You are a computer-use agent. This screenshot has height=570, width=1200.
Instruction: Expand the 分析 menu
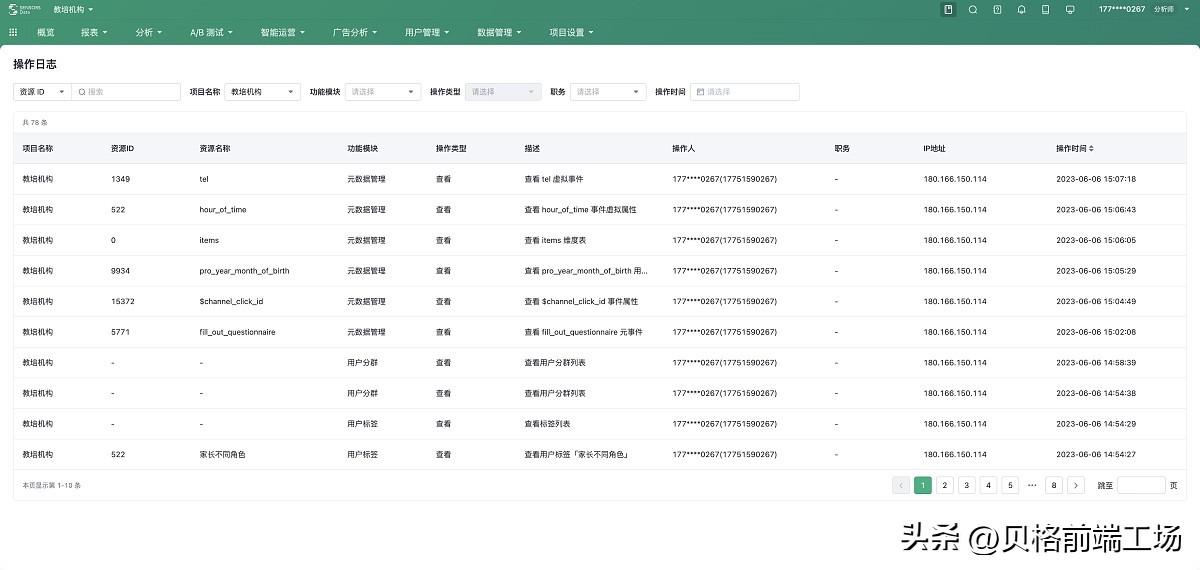148,32
